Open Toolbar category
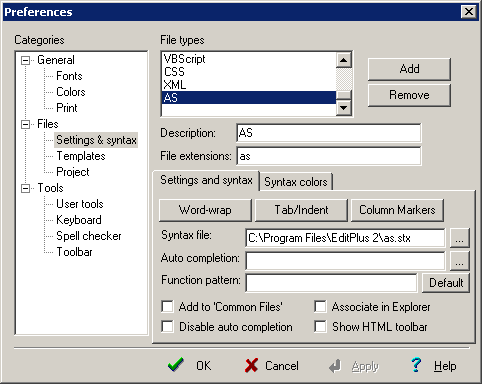The height and width of the screenshot is (384, 482). tap(74, 252)
